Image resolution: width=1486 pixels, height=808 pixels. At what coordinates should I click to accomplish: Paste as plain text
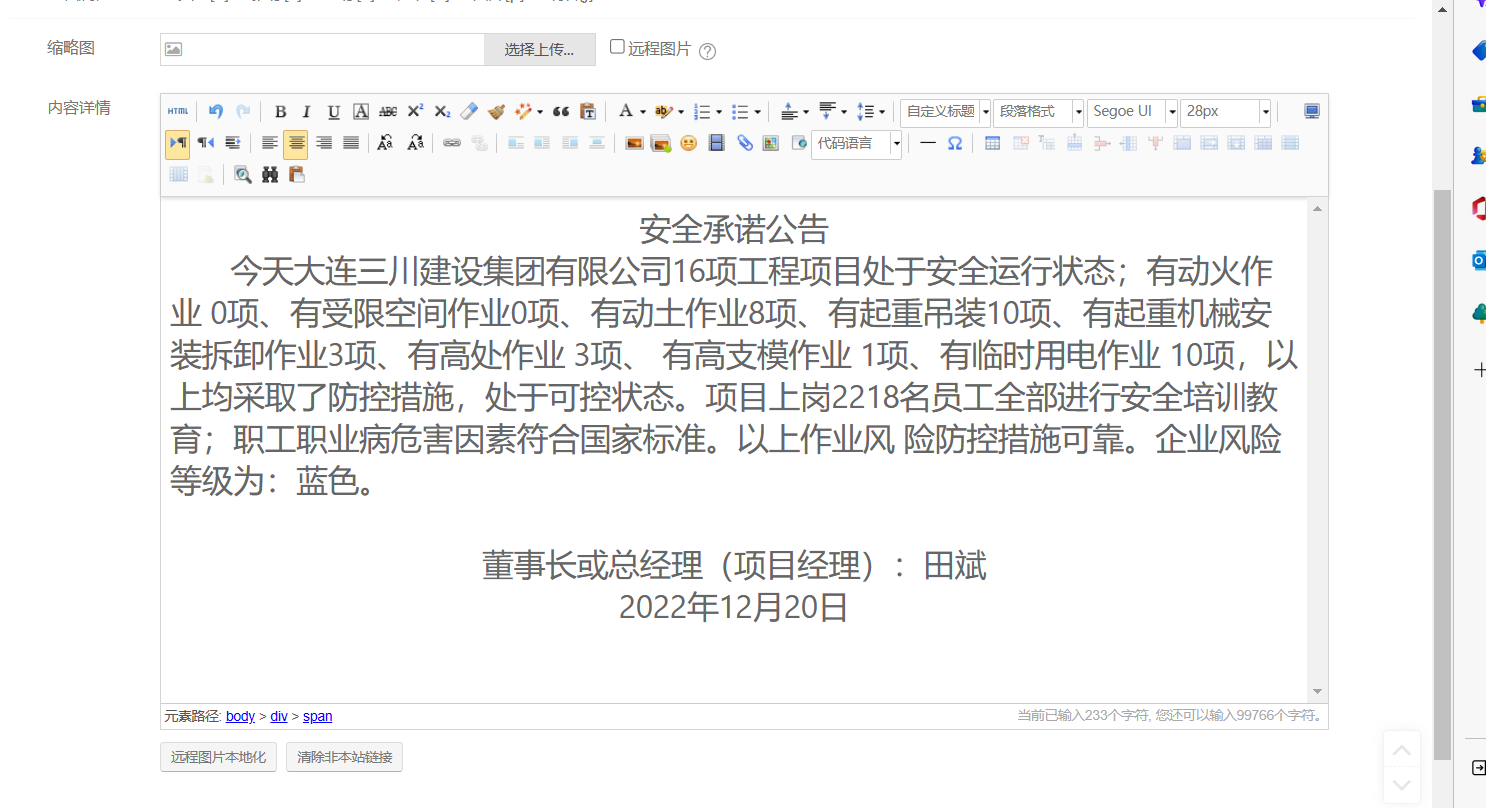point(588,112)
